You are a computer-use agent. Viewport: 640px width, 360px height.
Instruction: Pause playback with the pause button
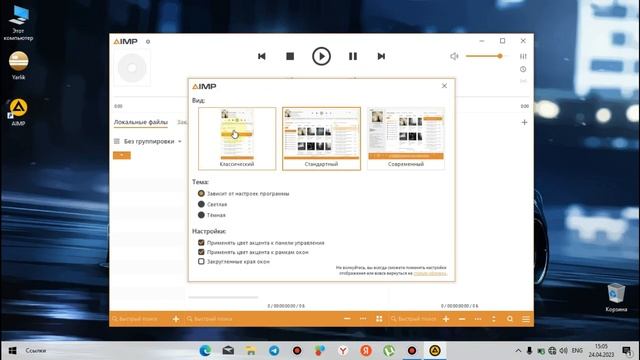353,56
